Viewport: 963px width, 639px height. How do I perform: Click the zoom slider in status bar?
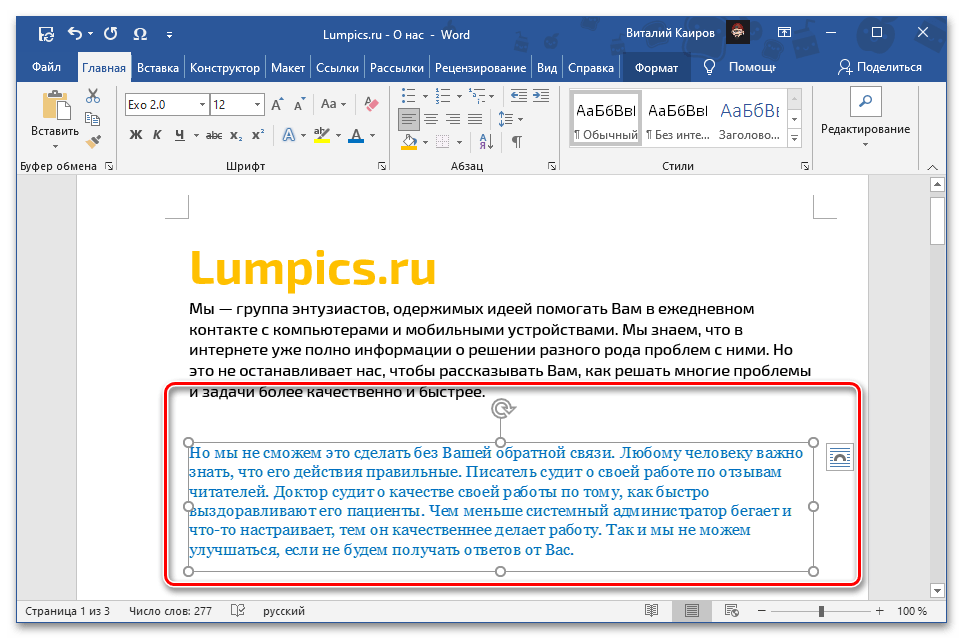point(821,611)
